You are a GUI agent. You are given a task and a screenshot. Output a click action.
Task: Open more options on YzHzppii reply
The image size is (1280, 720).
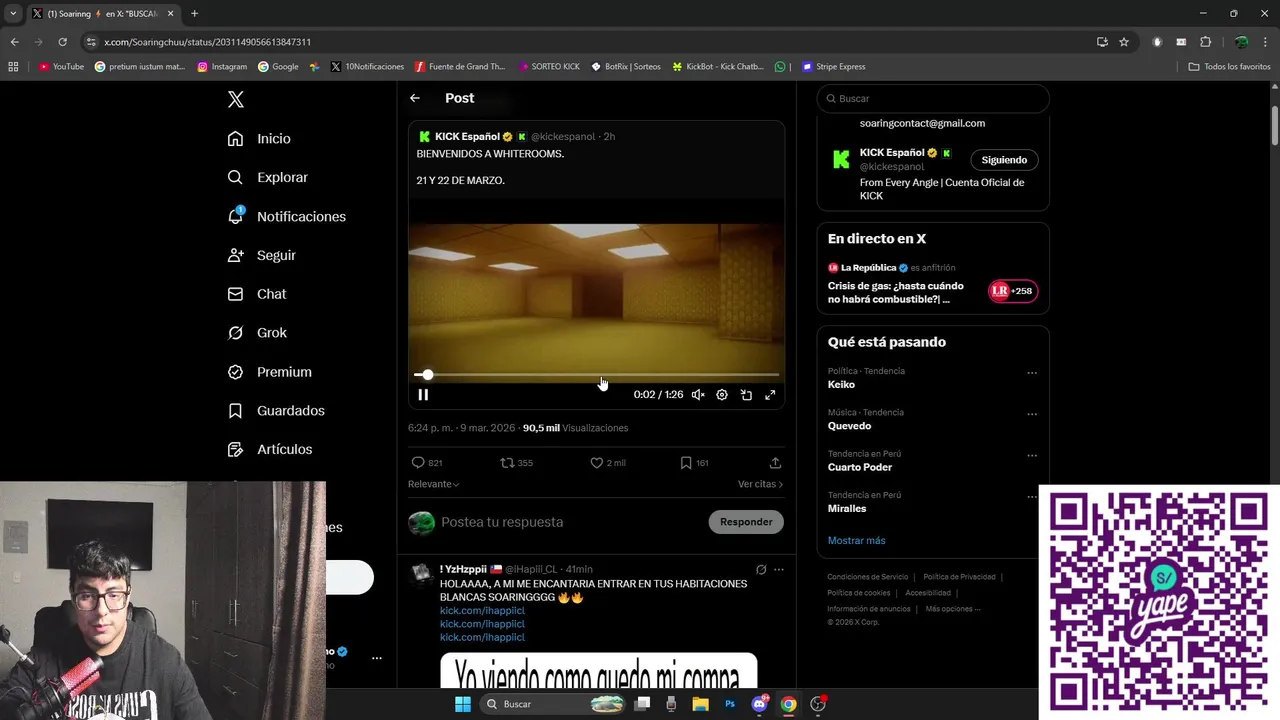(x=778, y=570)
